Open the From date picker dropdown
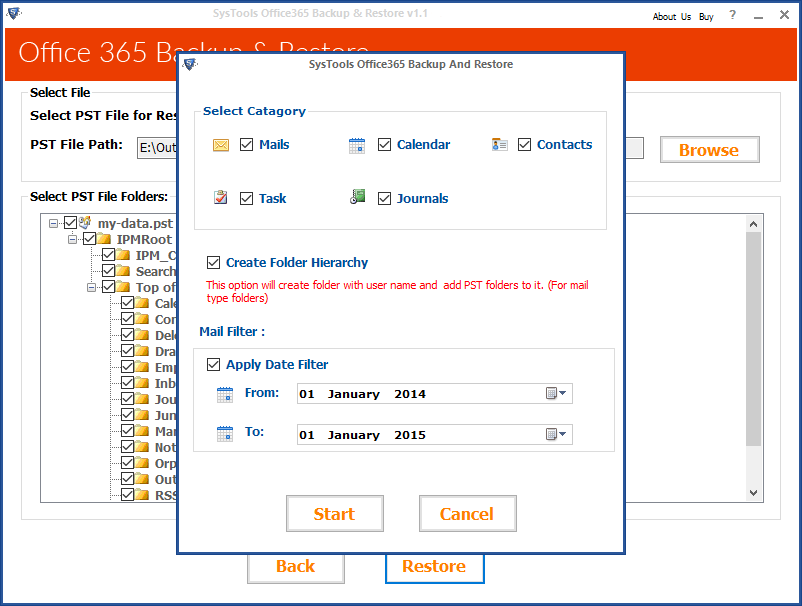This screenshot has width=802, height=606. pos(556,393)
